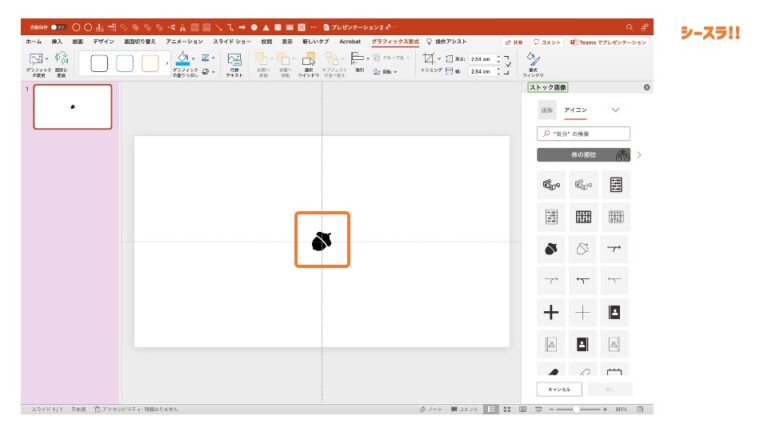Switch to slide sorter grid view

[507, 409]
